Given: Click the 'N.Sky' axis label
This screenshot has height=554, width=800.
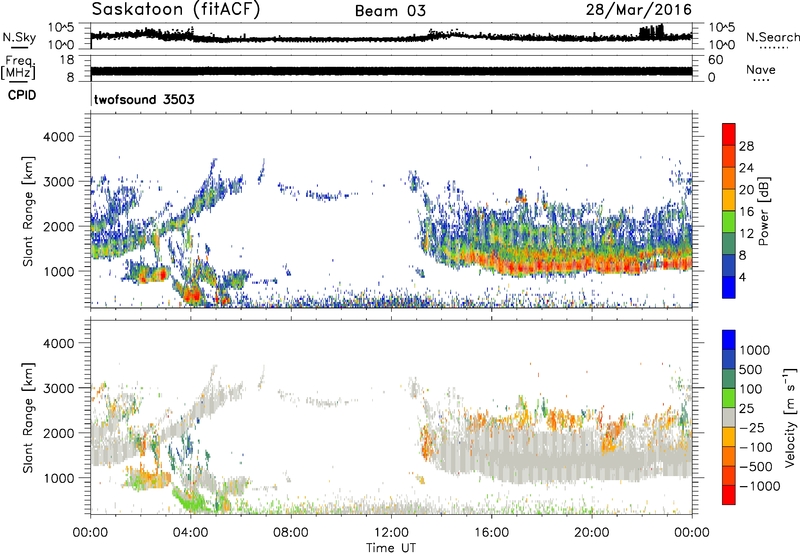Looking at the screenshot, I should [x=19, y=37].
